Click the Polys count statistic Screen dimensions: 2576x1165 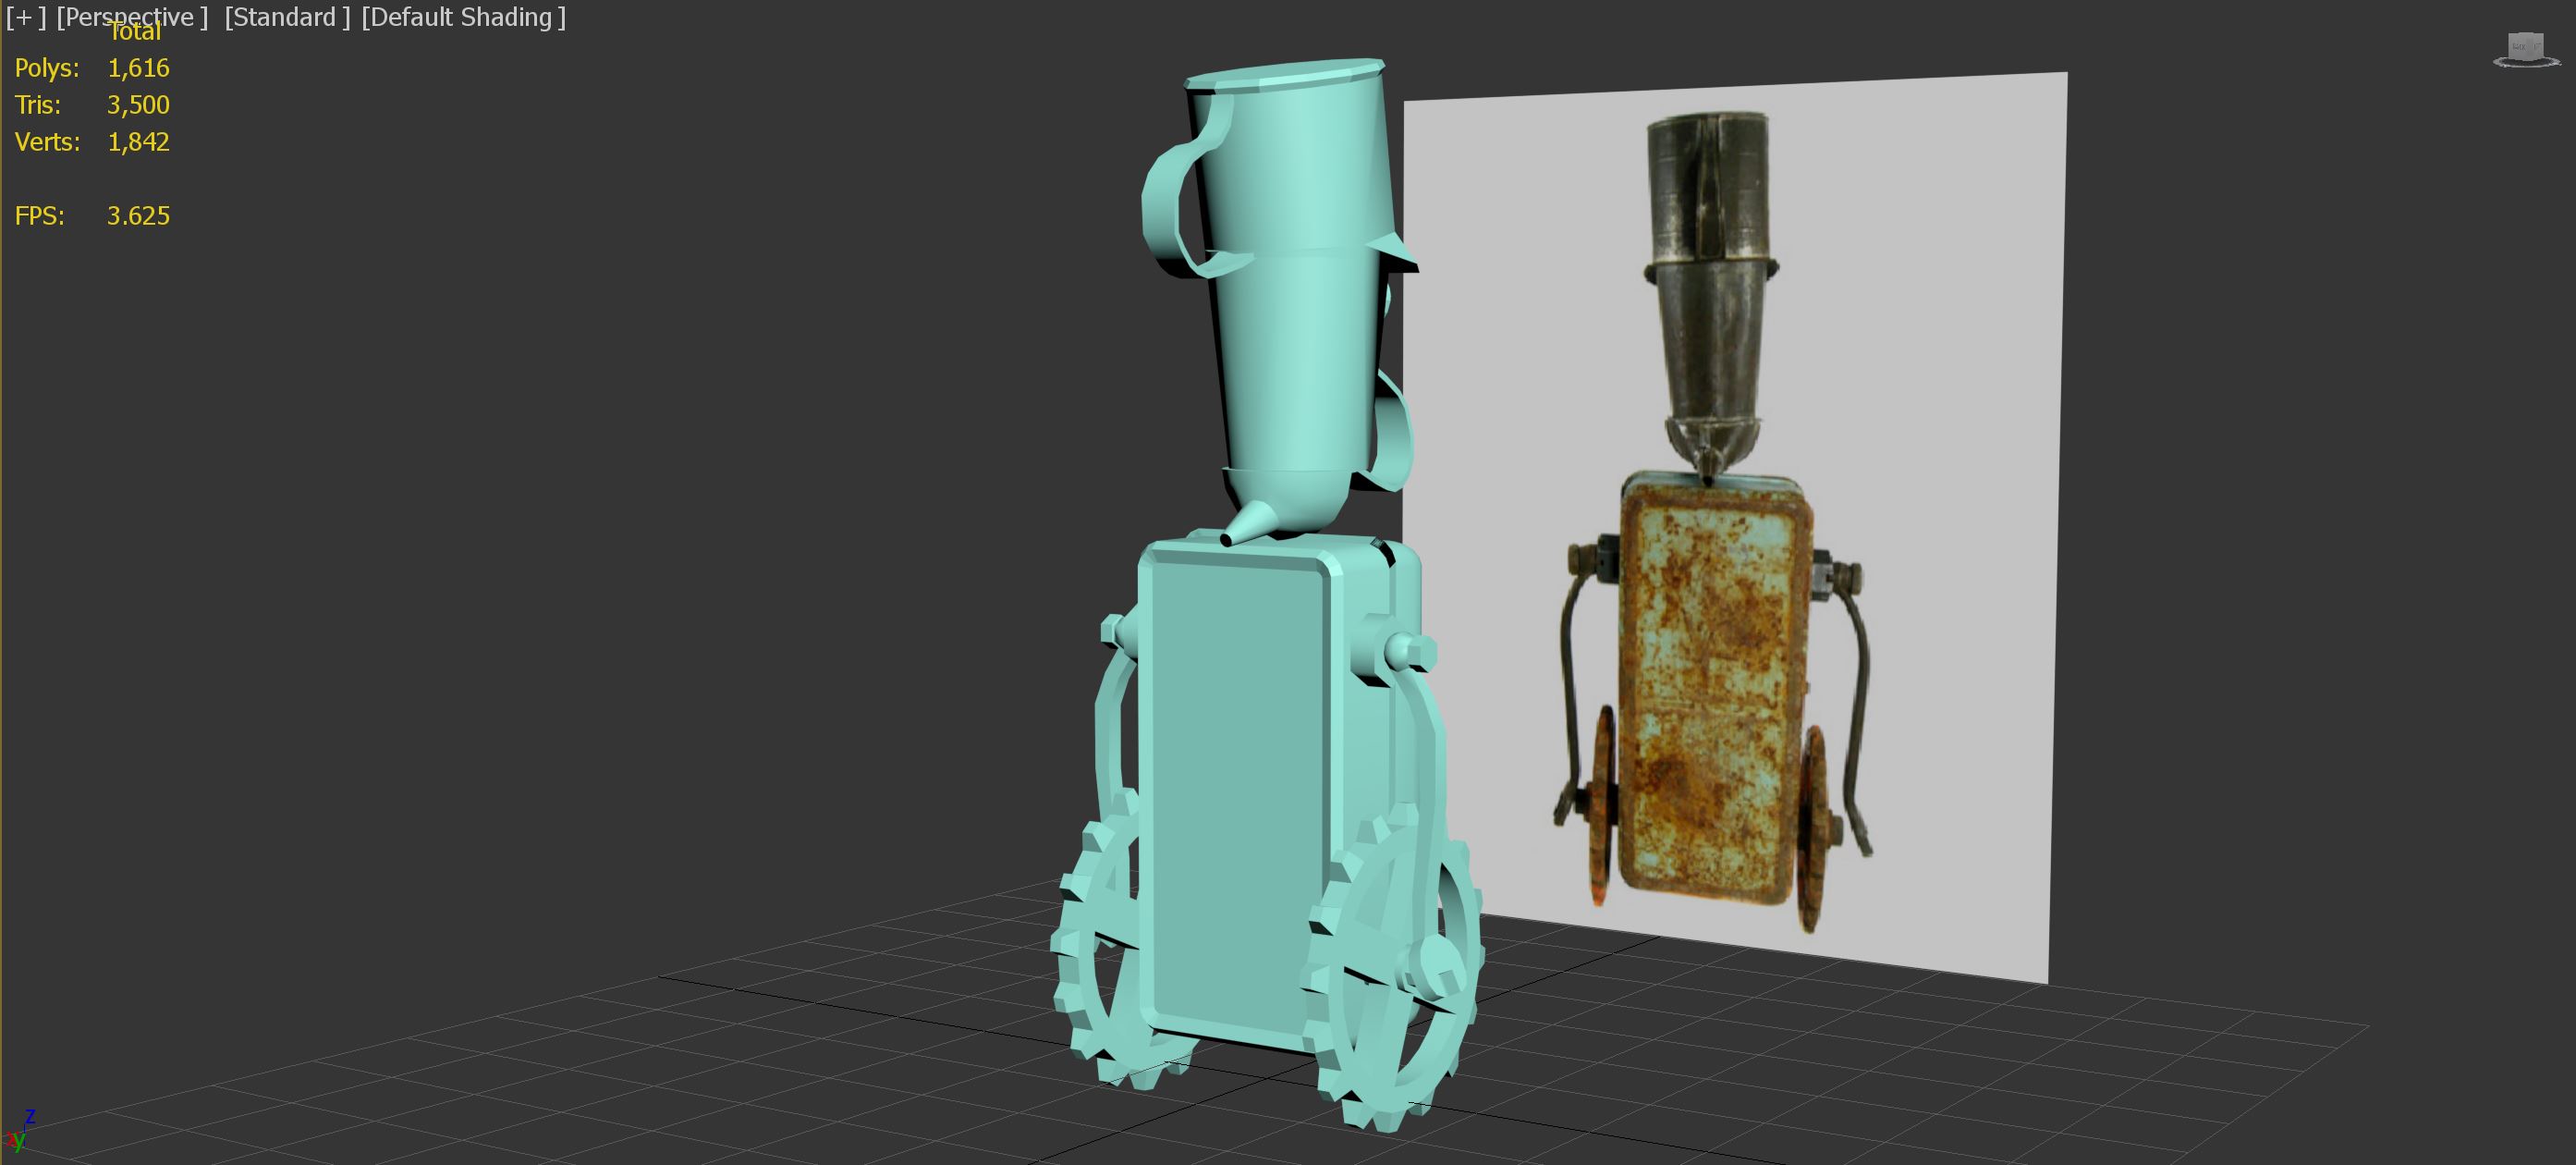138,68
